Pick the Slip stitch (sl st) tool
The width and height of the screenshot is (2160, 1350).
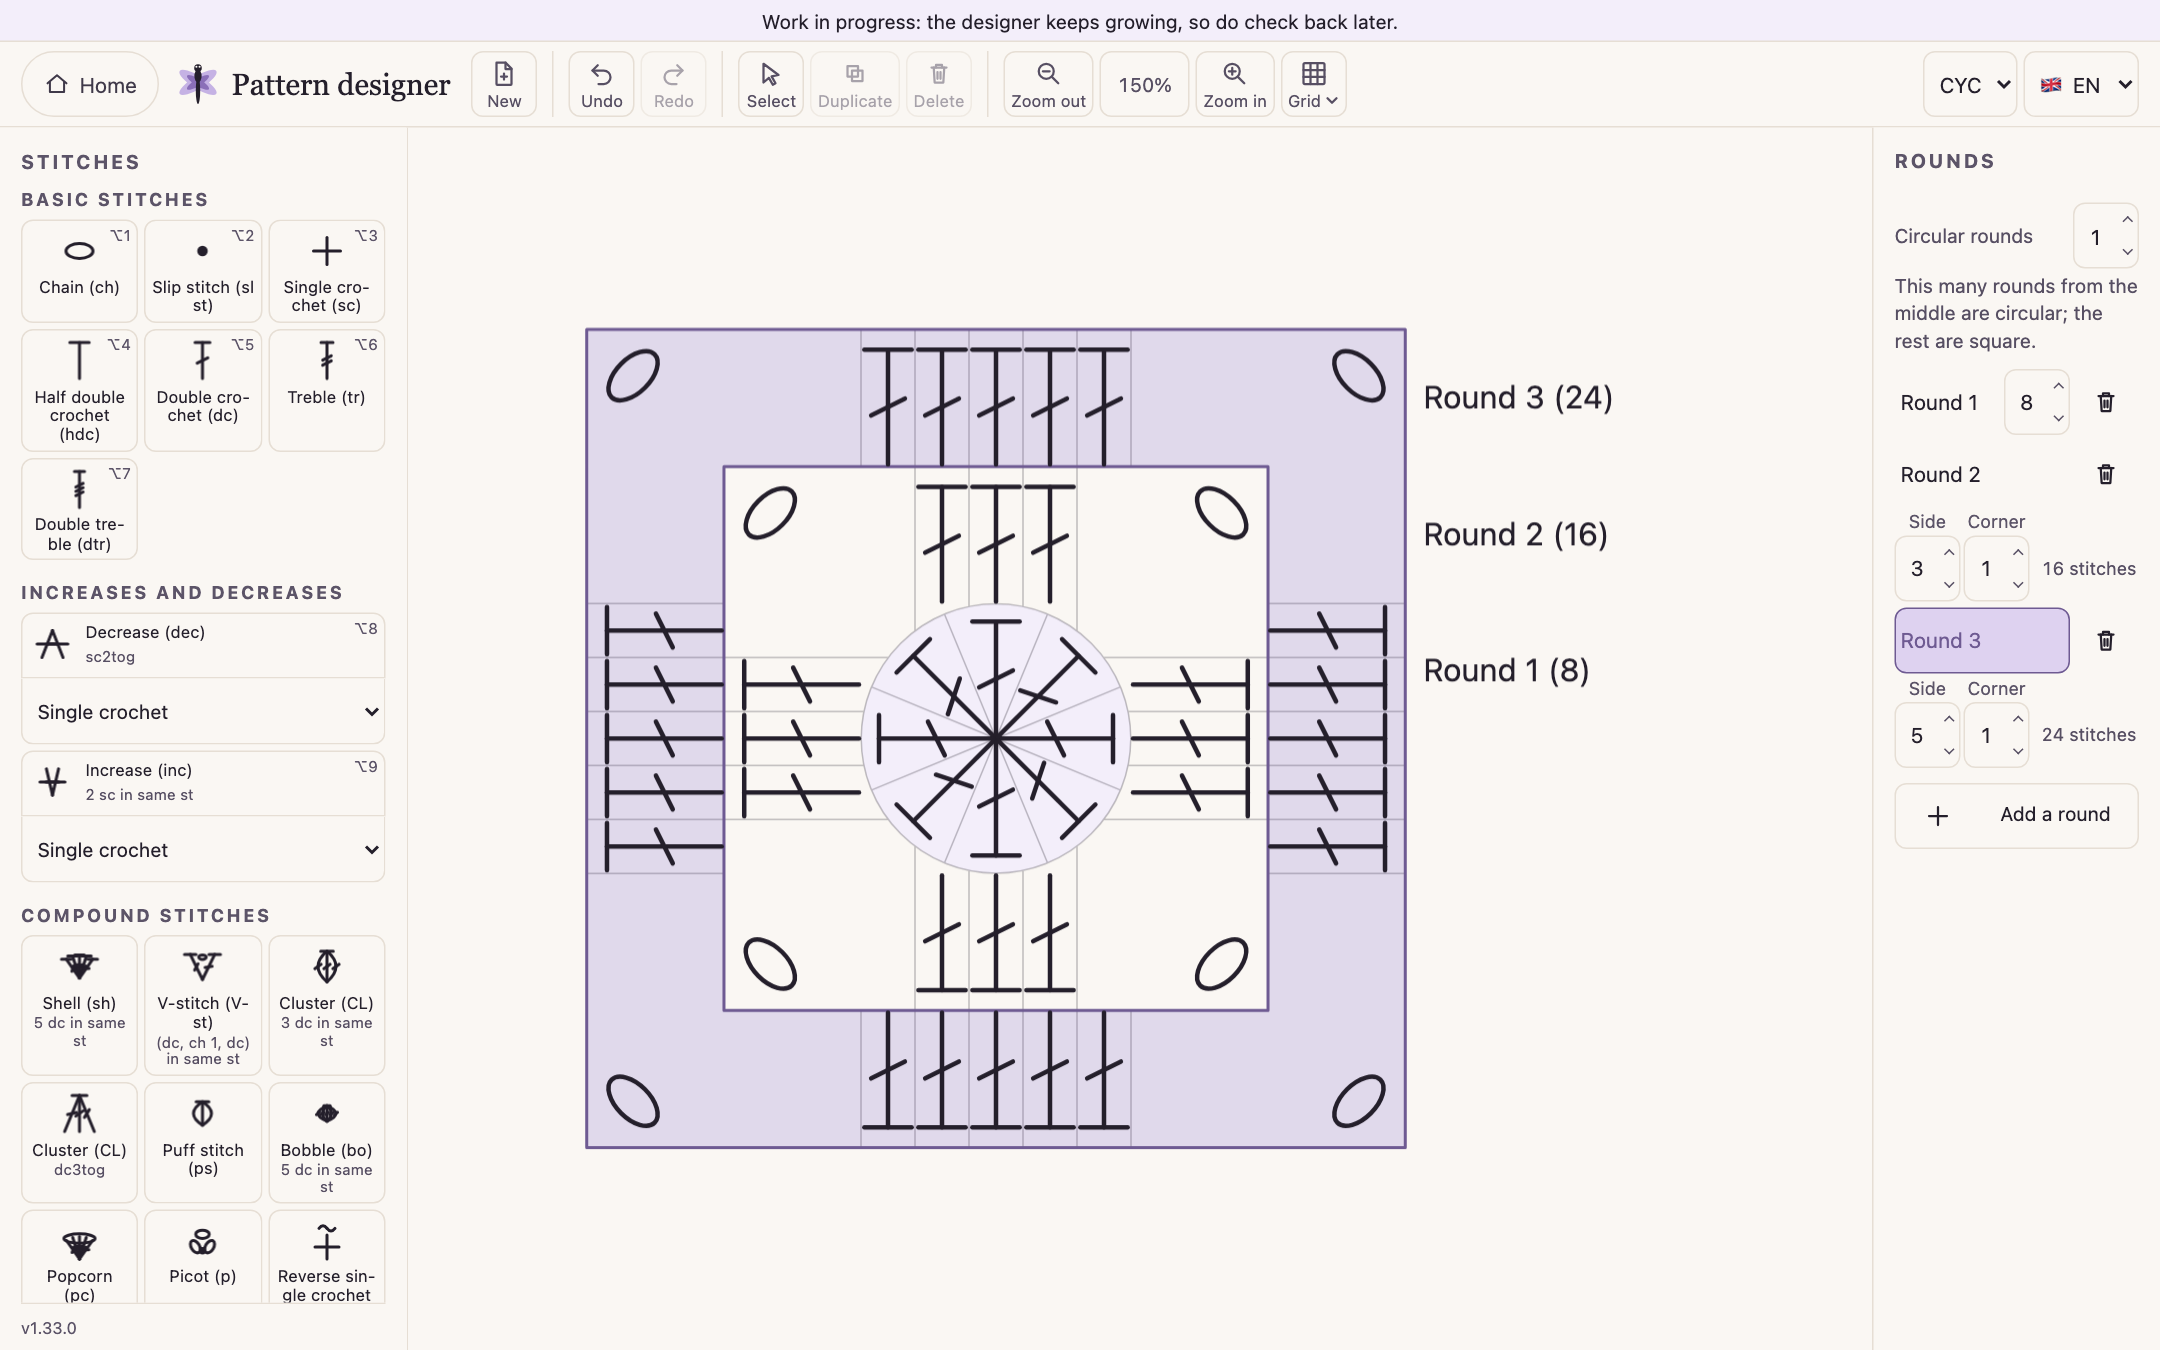[x=203, y=271]
